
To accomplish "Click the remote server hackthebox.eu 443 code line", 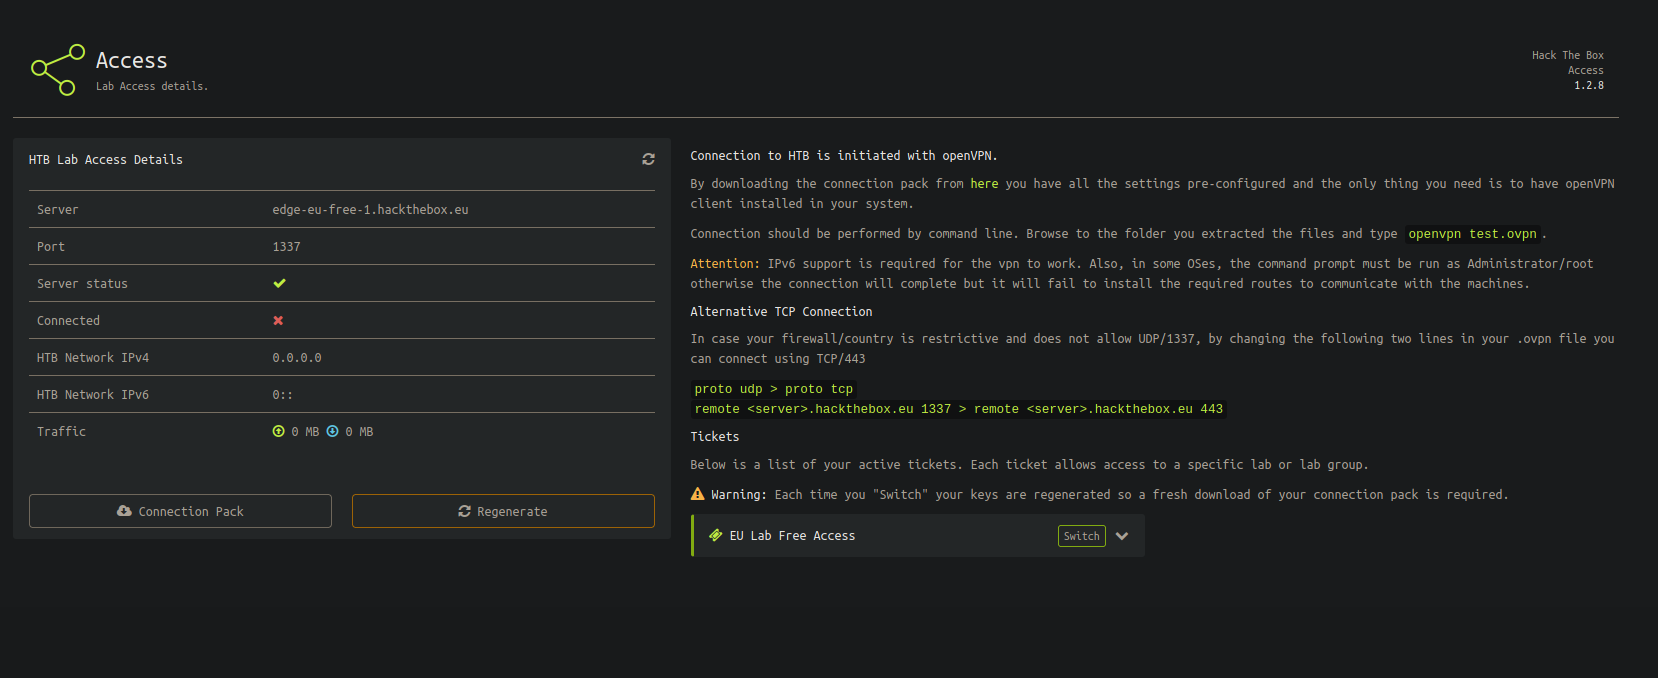I will (x=959, y=409).
